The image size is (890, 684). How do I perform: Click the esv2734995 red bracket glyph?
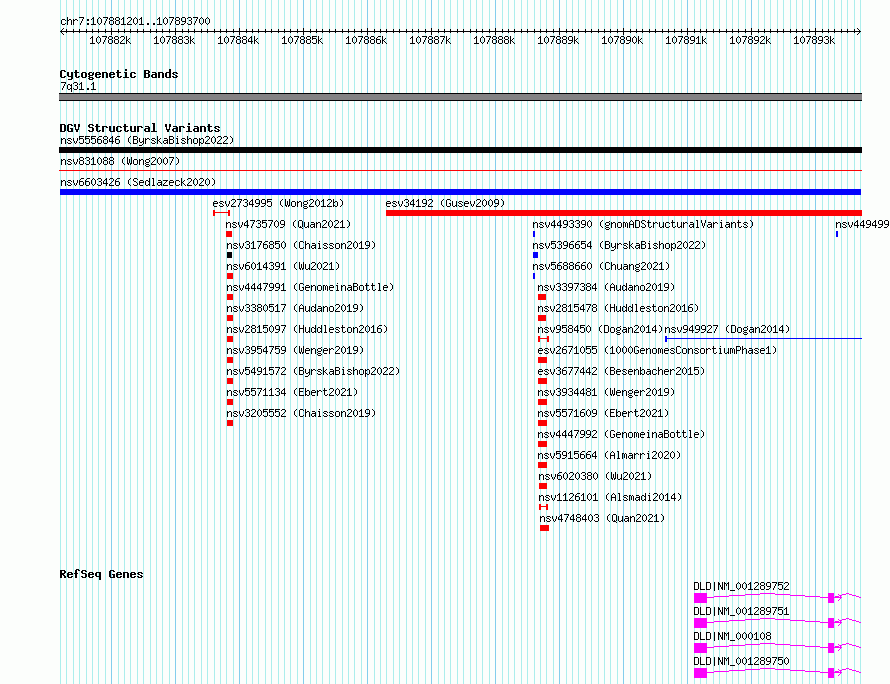coord(221,213)
